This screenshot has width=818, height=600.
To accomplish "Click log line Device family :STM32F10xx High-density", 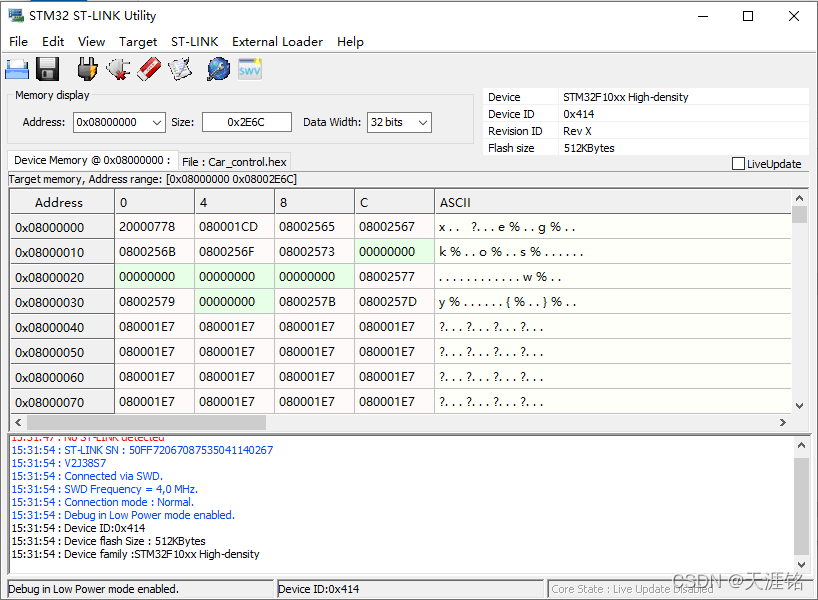I will click(x=135, y=554).
